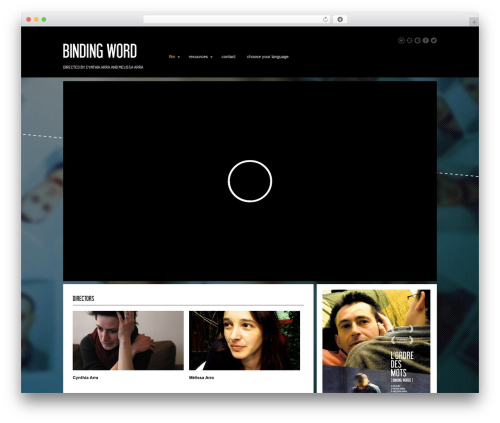Click the Mélissa Arra name link
The height and width of the screenshot is (423, 500).
[201, 378]
